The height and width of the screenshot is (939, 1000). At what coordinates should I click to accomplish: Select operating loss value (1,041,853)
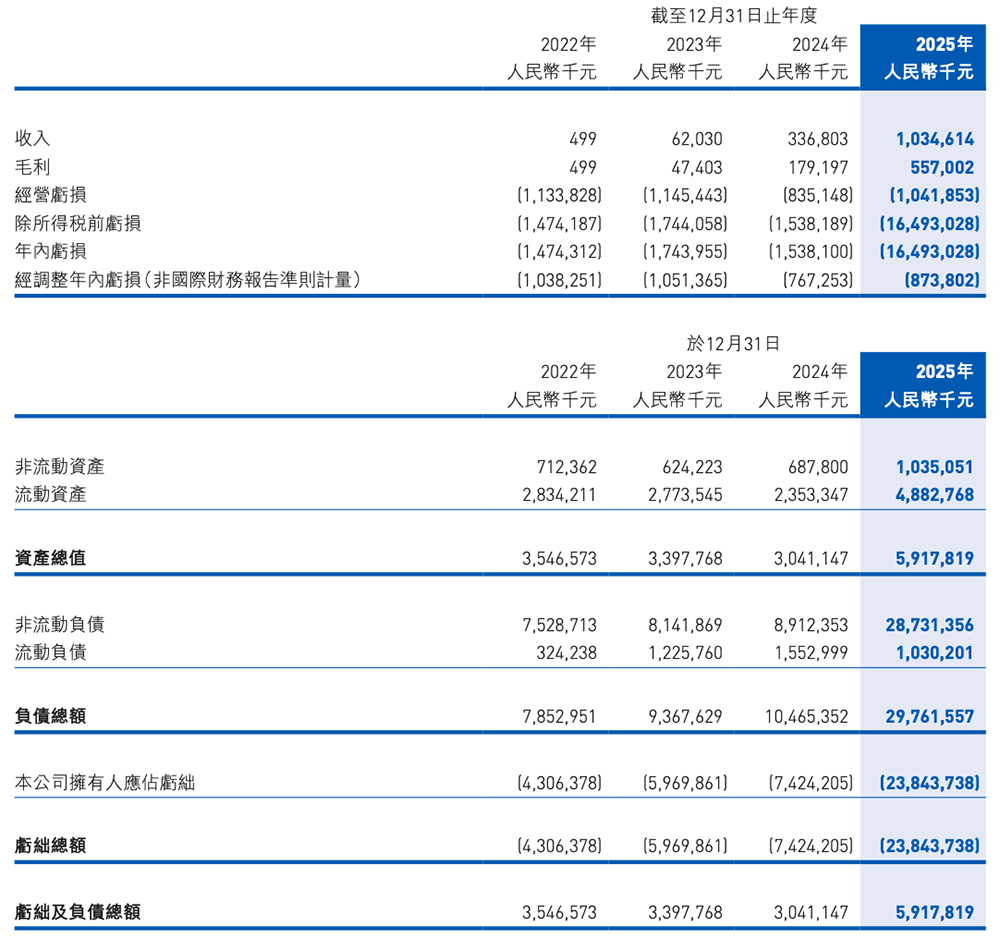(x=934, y=195)
